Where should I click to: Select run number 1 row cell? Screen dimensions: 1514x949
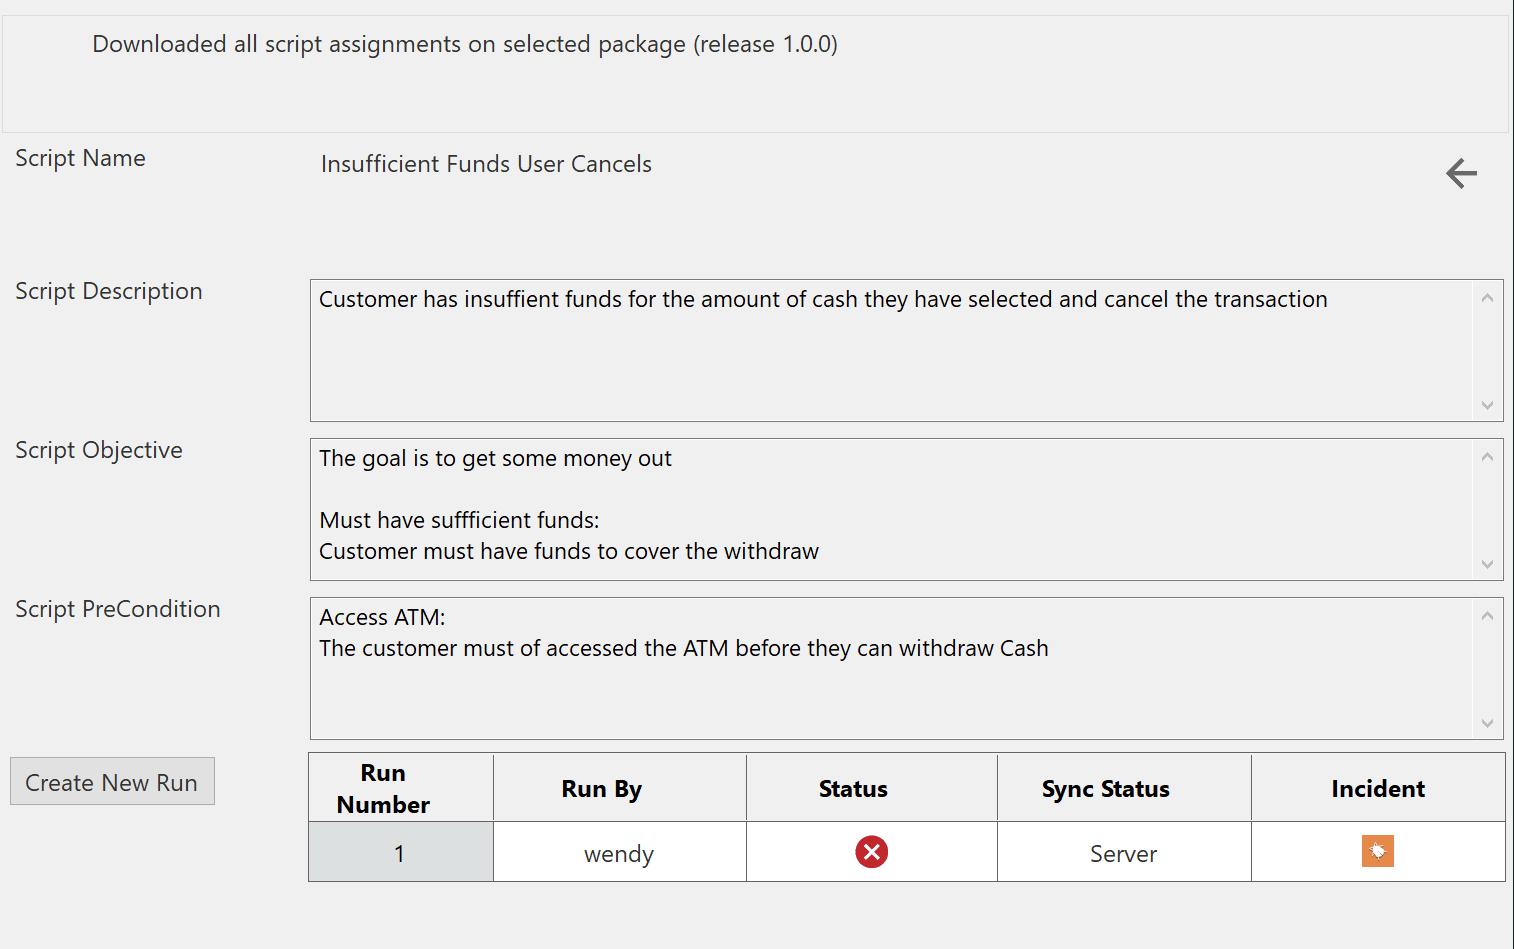pos(401,853)
